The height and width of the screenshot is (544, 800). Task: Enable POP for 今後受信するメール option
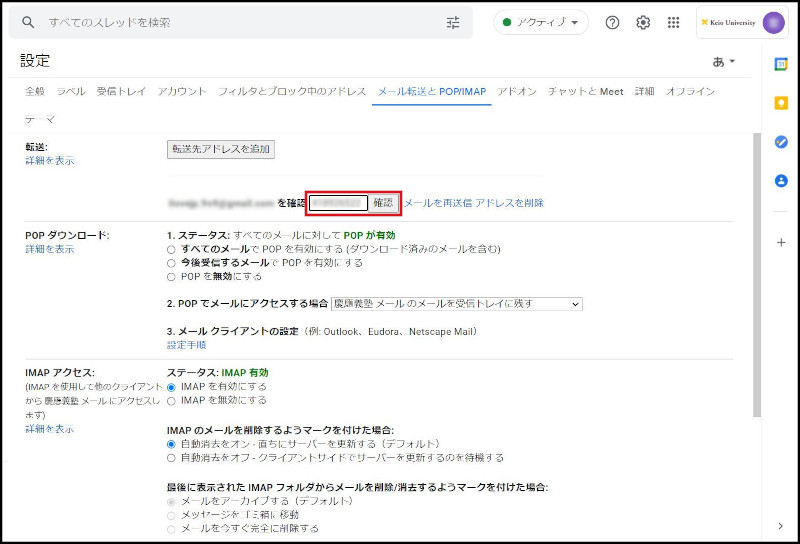(x=172, y=262)
